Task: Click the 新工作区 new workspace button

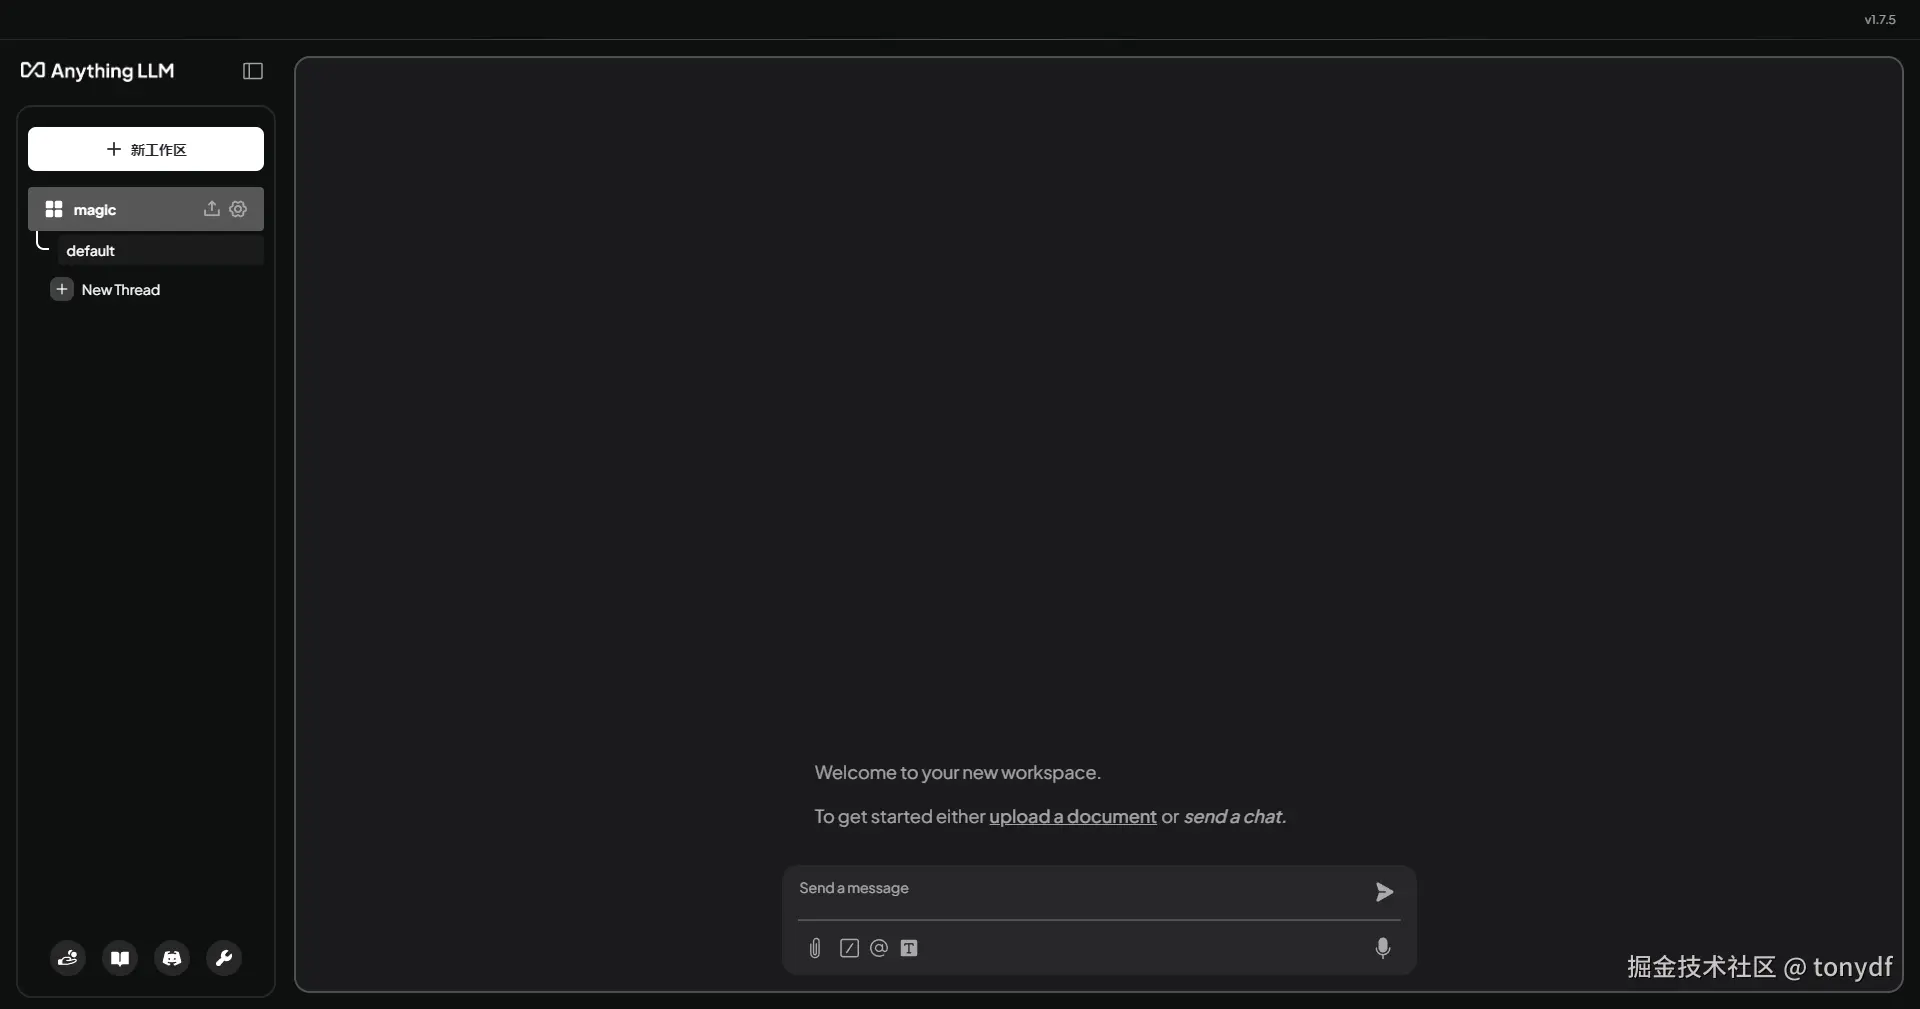Action: point(146,149)
